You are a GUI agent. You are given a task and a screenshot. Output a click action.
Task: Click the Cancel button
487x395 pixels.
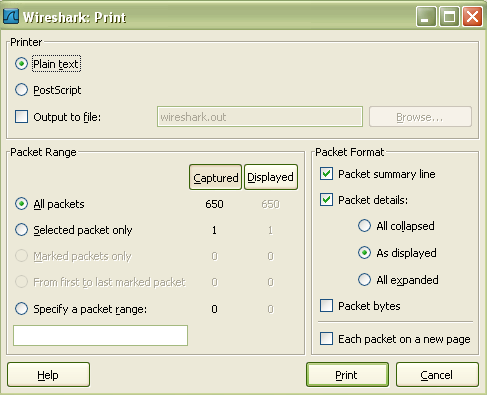pyautogui.click(x=437, y=375)
